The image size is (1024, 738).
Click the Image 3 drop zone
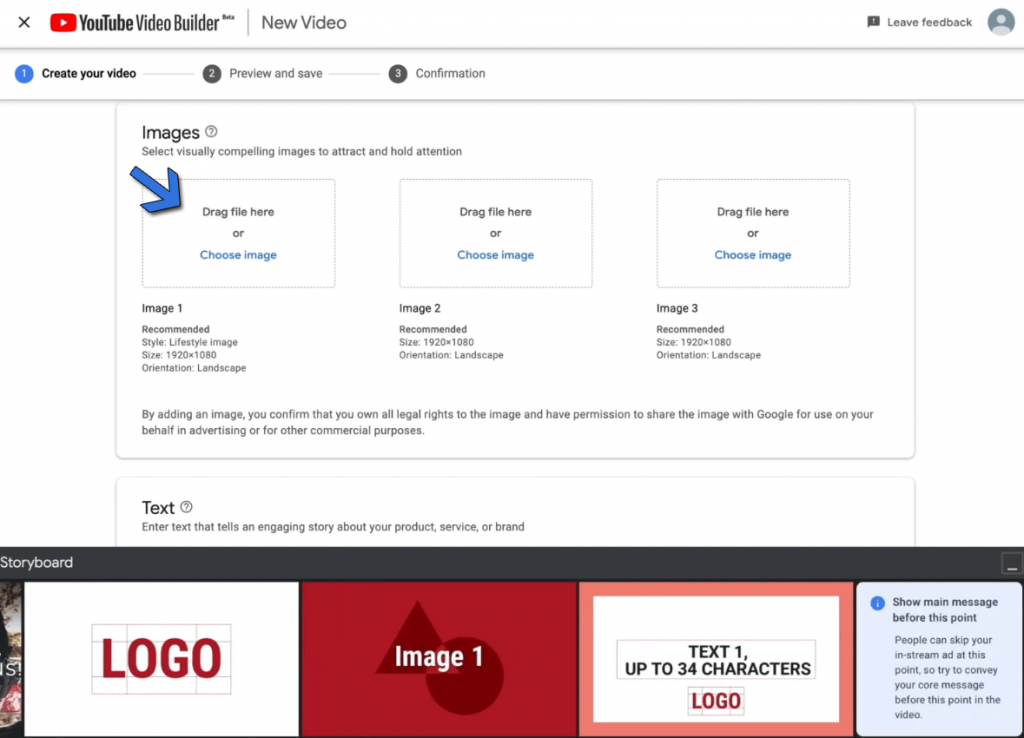[x=753, y=233]
